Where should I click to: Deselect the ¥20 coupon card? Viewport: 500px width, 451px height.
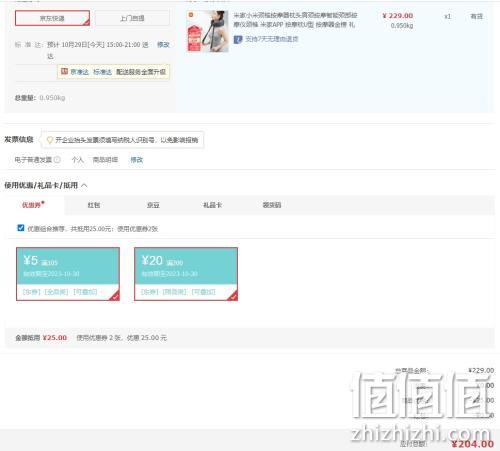[186, 274]
